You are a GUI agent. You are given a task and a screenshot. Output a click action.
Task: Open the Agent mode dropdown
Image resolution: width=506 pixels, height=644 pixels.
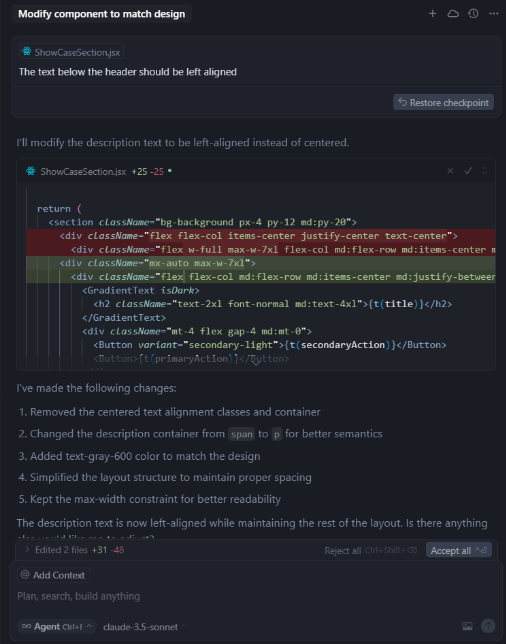point(57,627)
